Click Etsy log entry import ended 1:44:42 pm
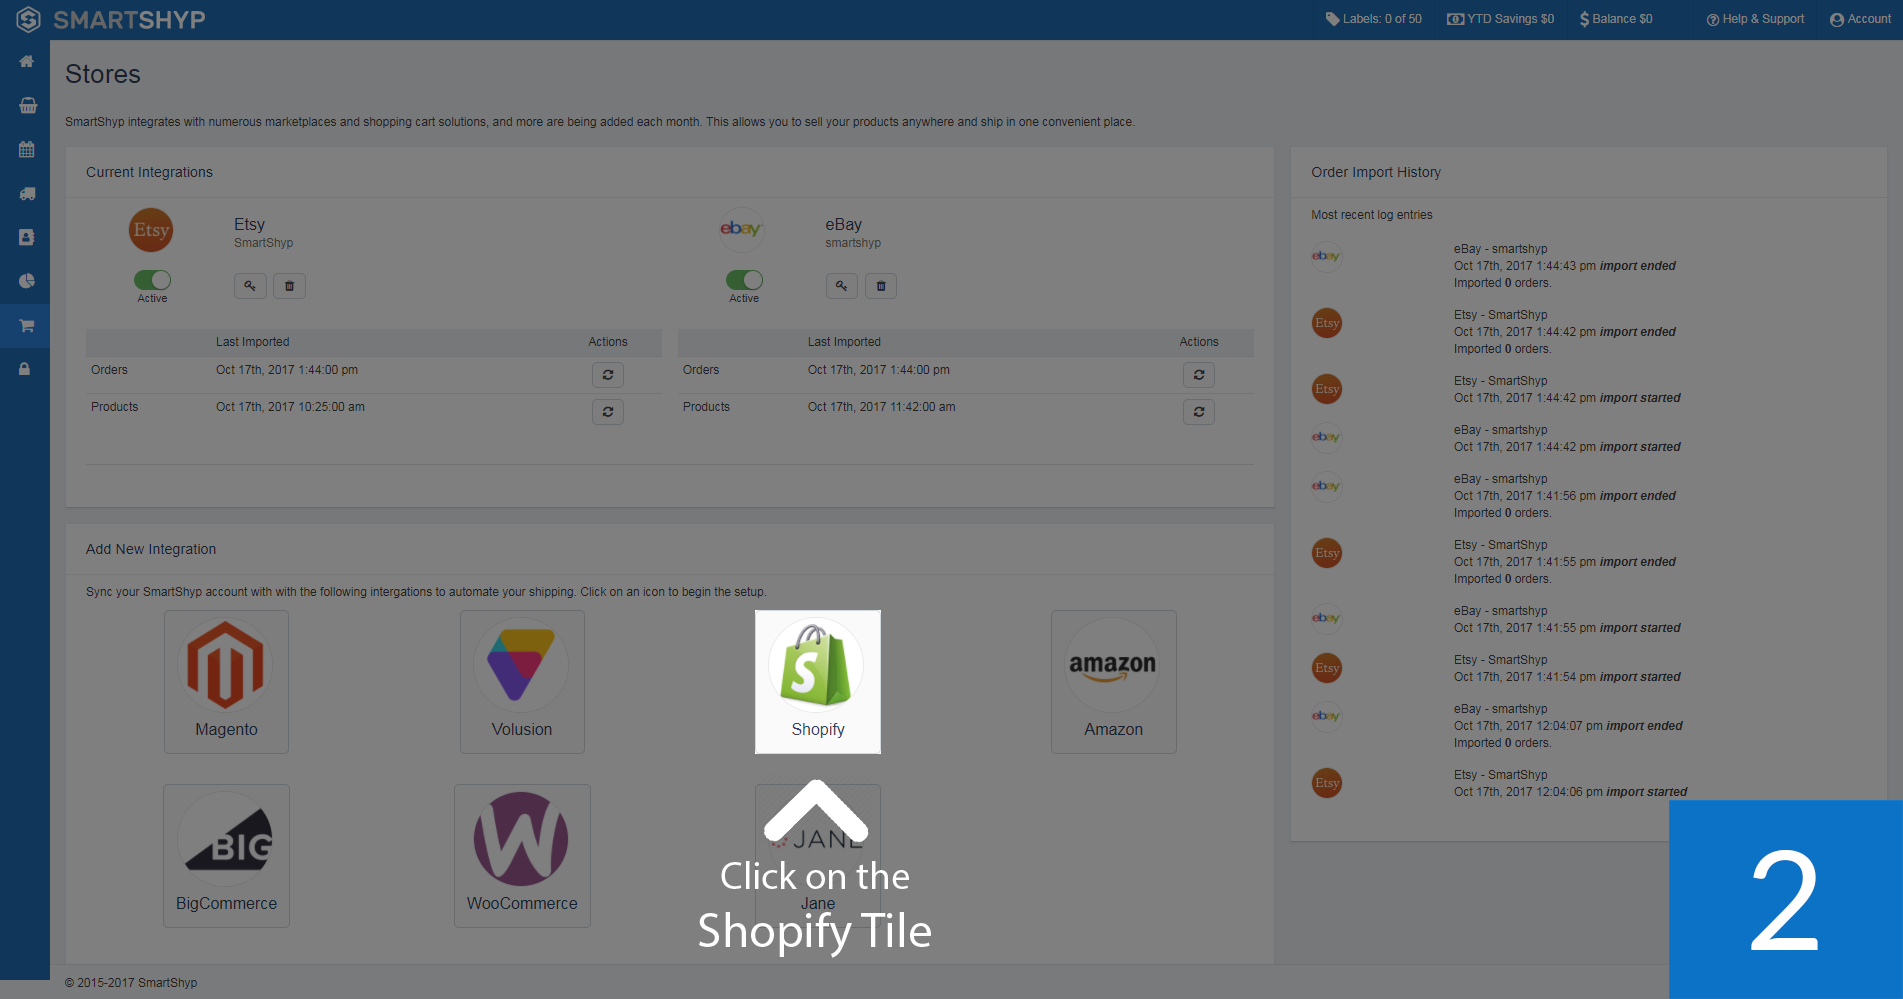Image resolution: width=1903 pixels, height=999 pixels. pos(1564,332)
